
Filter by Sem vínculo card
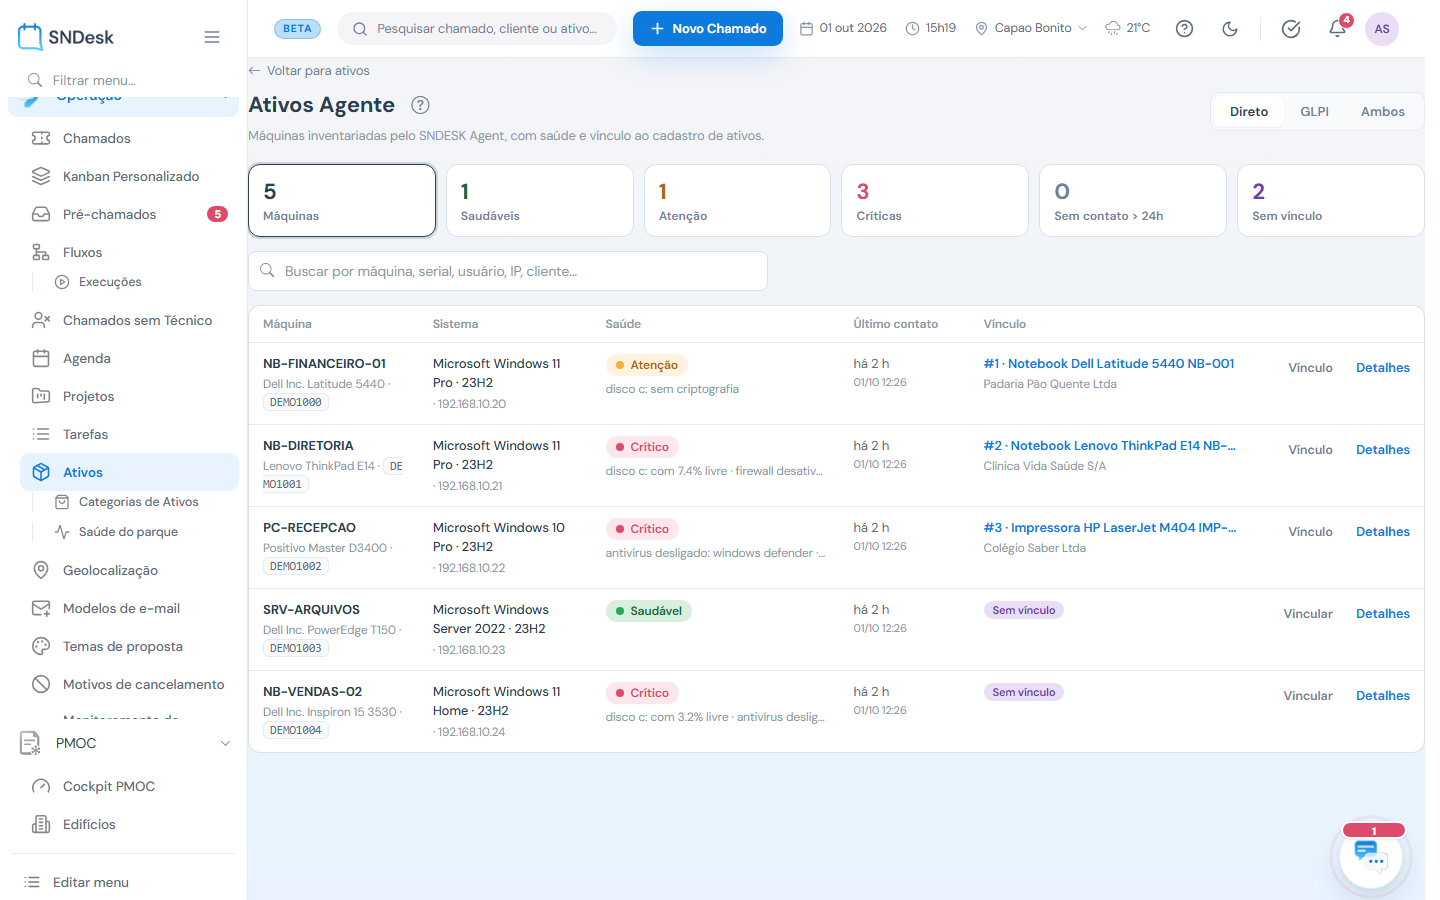point(1330,201)
